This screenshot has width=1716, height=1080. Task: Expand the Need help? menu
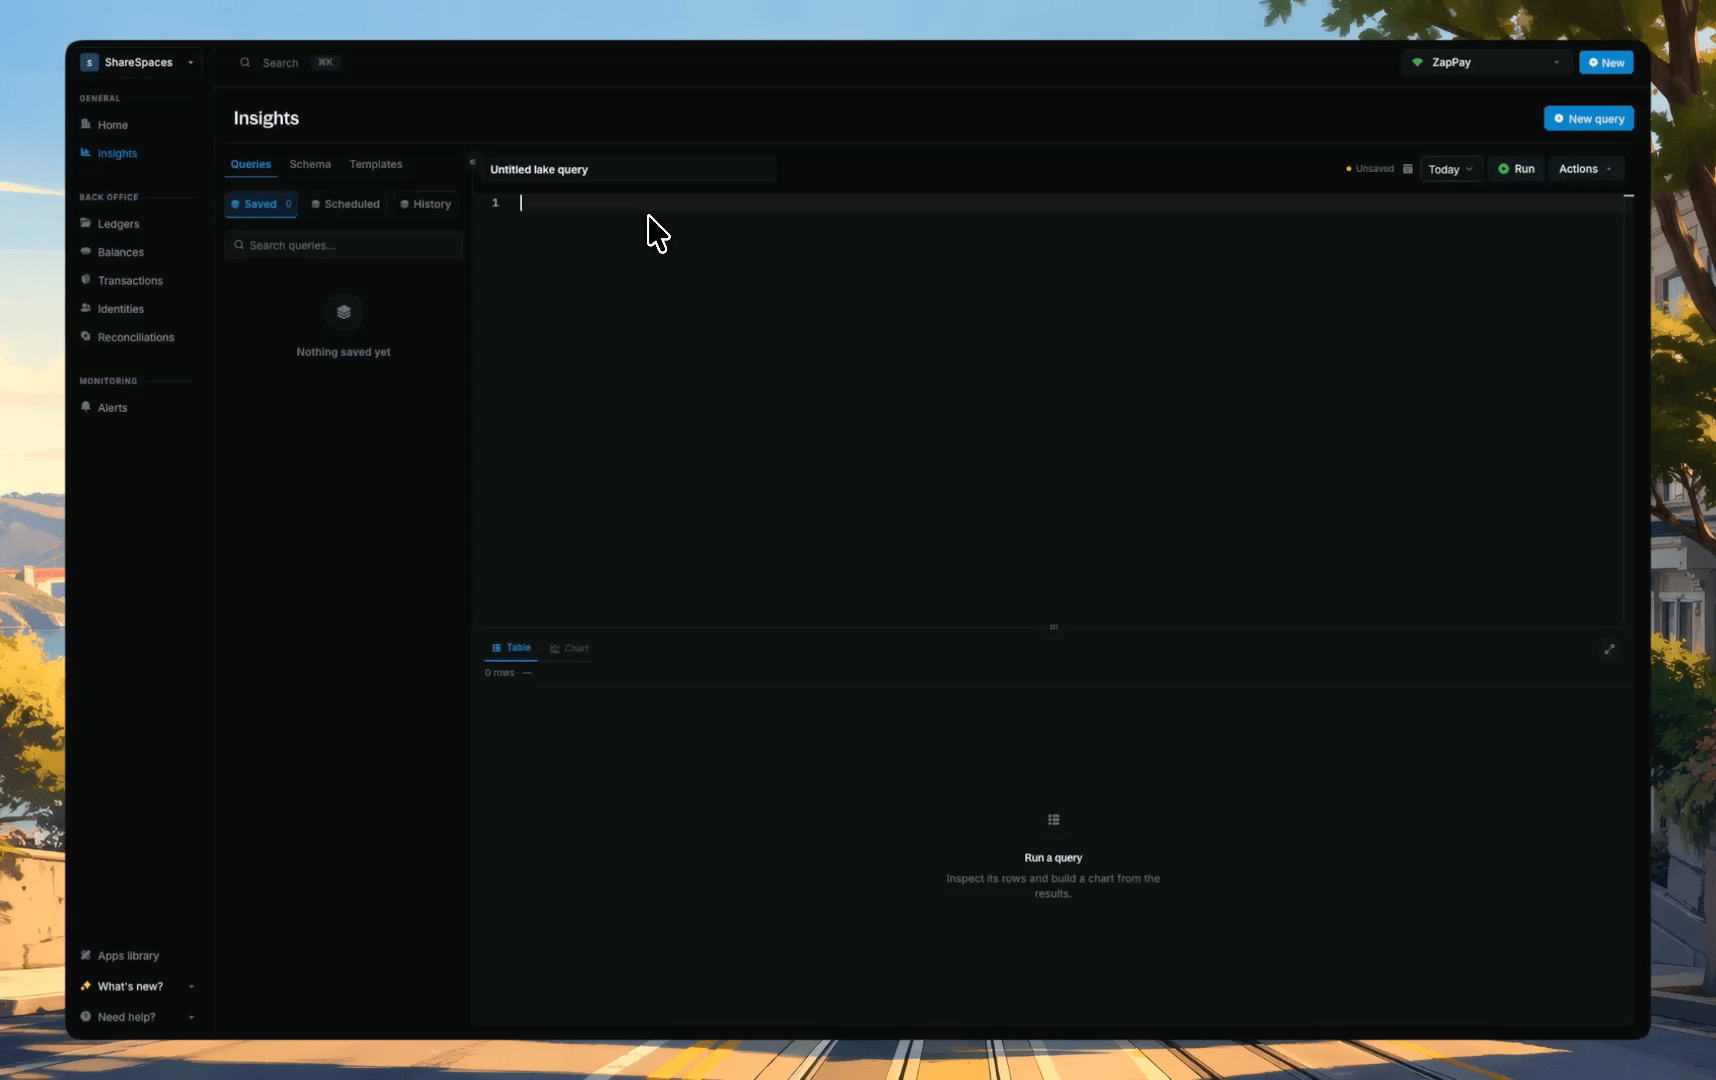(137, 1017)
